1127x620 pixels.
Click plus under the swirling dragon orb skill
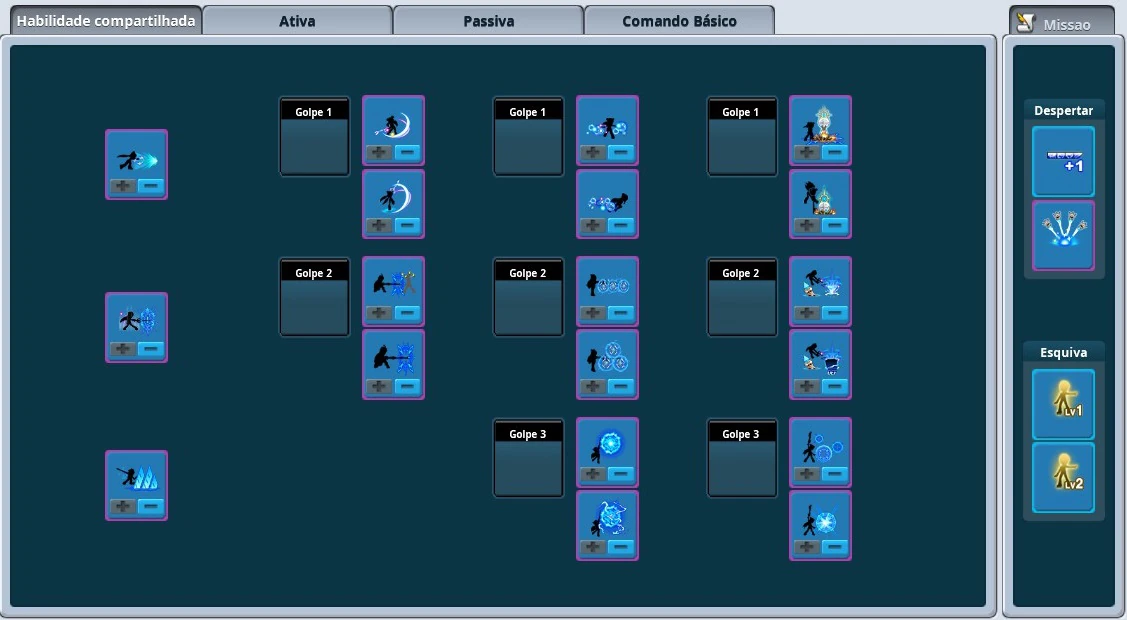tap(594, 547)
